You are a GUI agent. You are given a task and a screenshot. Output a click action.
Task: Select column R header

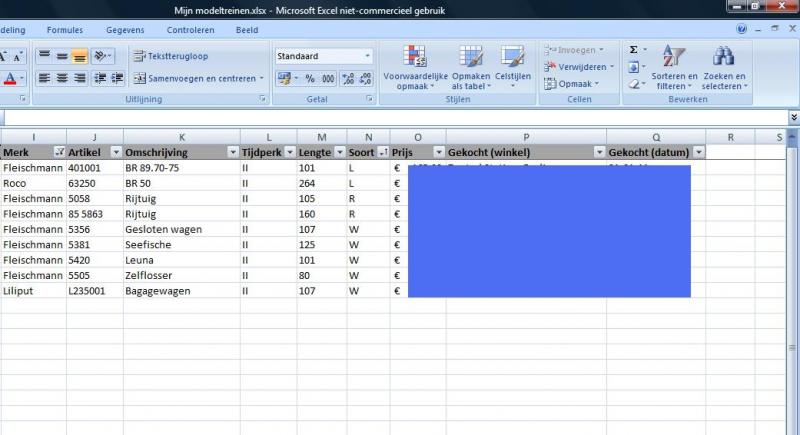(x=731, y=137)
